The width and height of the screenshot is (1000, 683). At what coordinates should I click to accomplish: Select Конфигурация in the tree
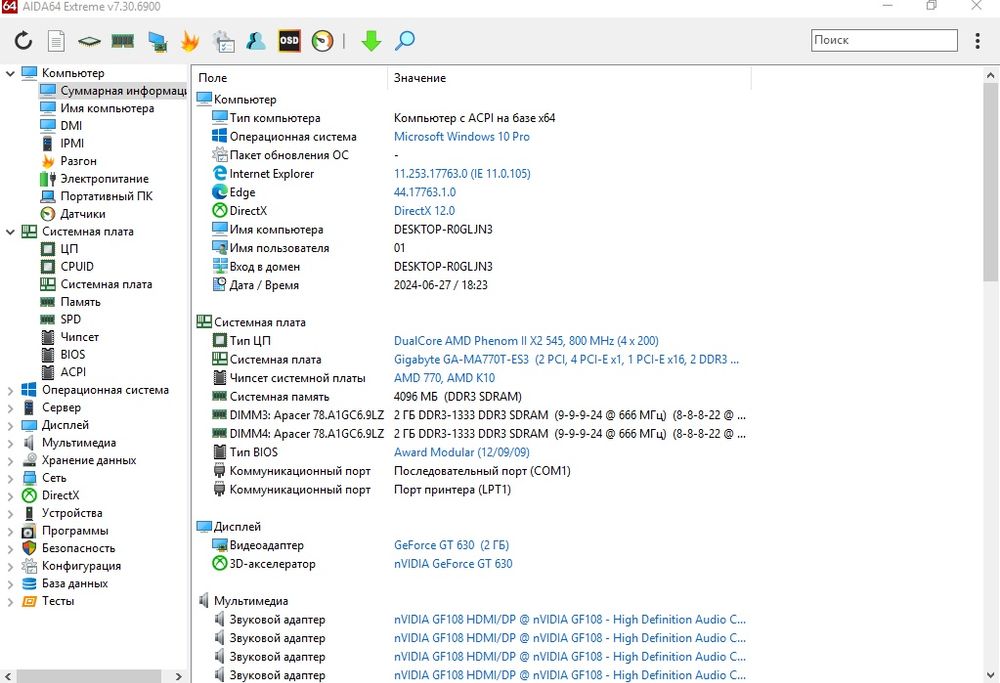click(81, 566)
